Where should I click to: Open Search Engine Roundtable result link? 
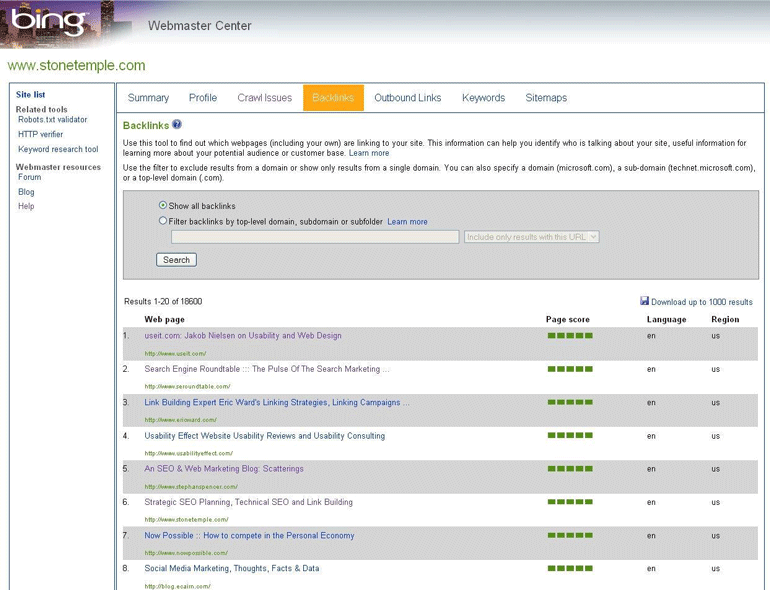click(267, 369)
